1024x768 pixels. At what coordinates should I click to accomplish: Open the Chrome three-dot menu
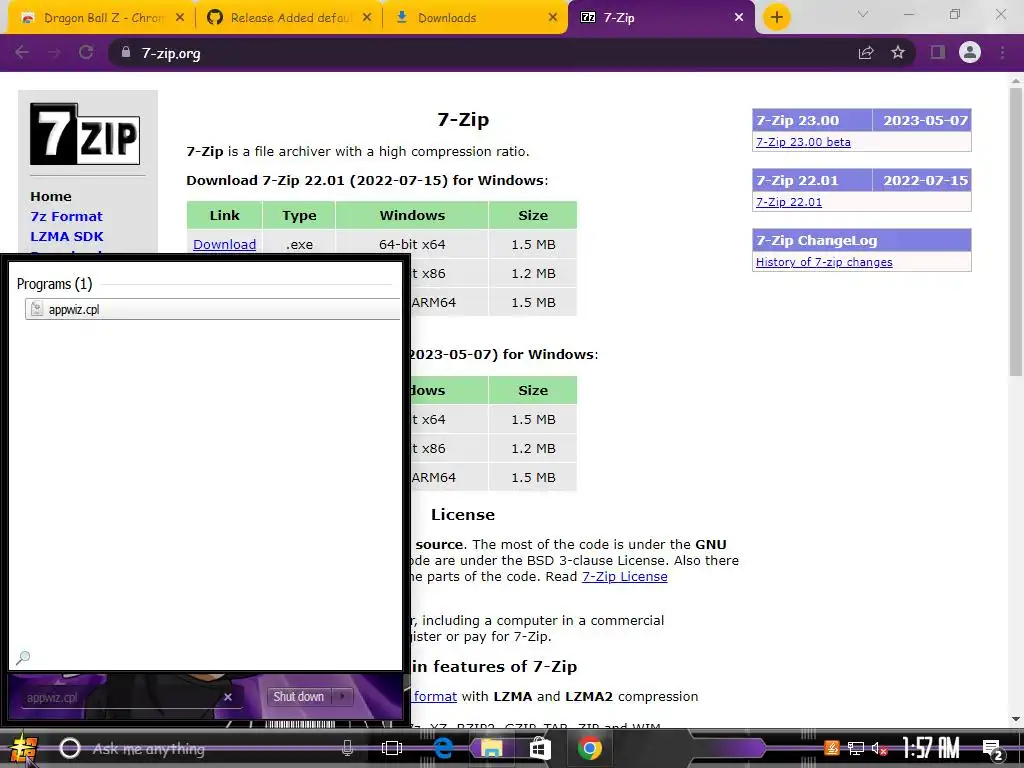[1002, 52]
